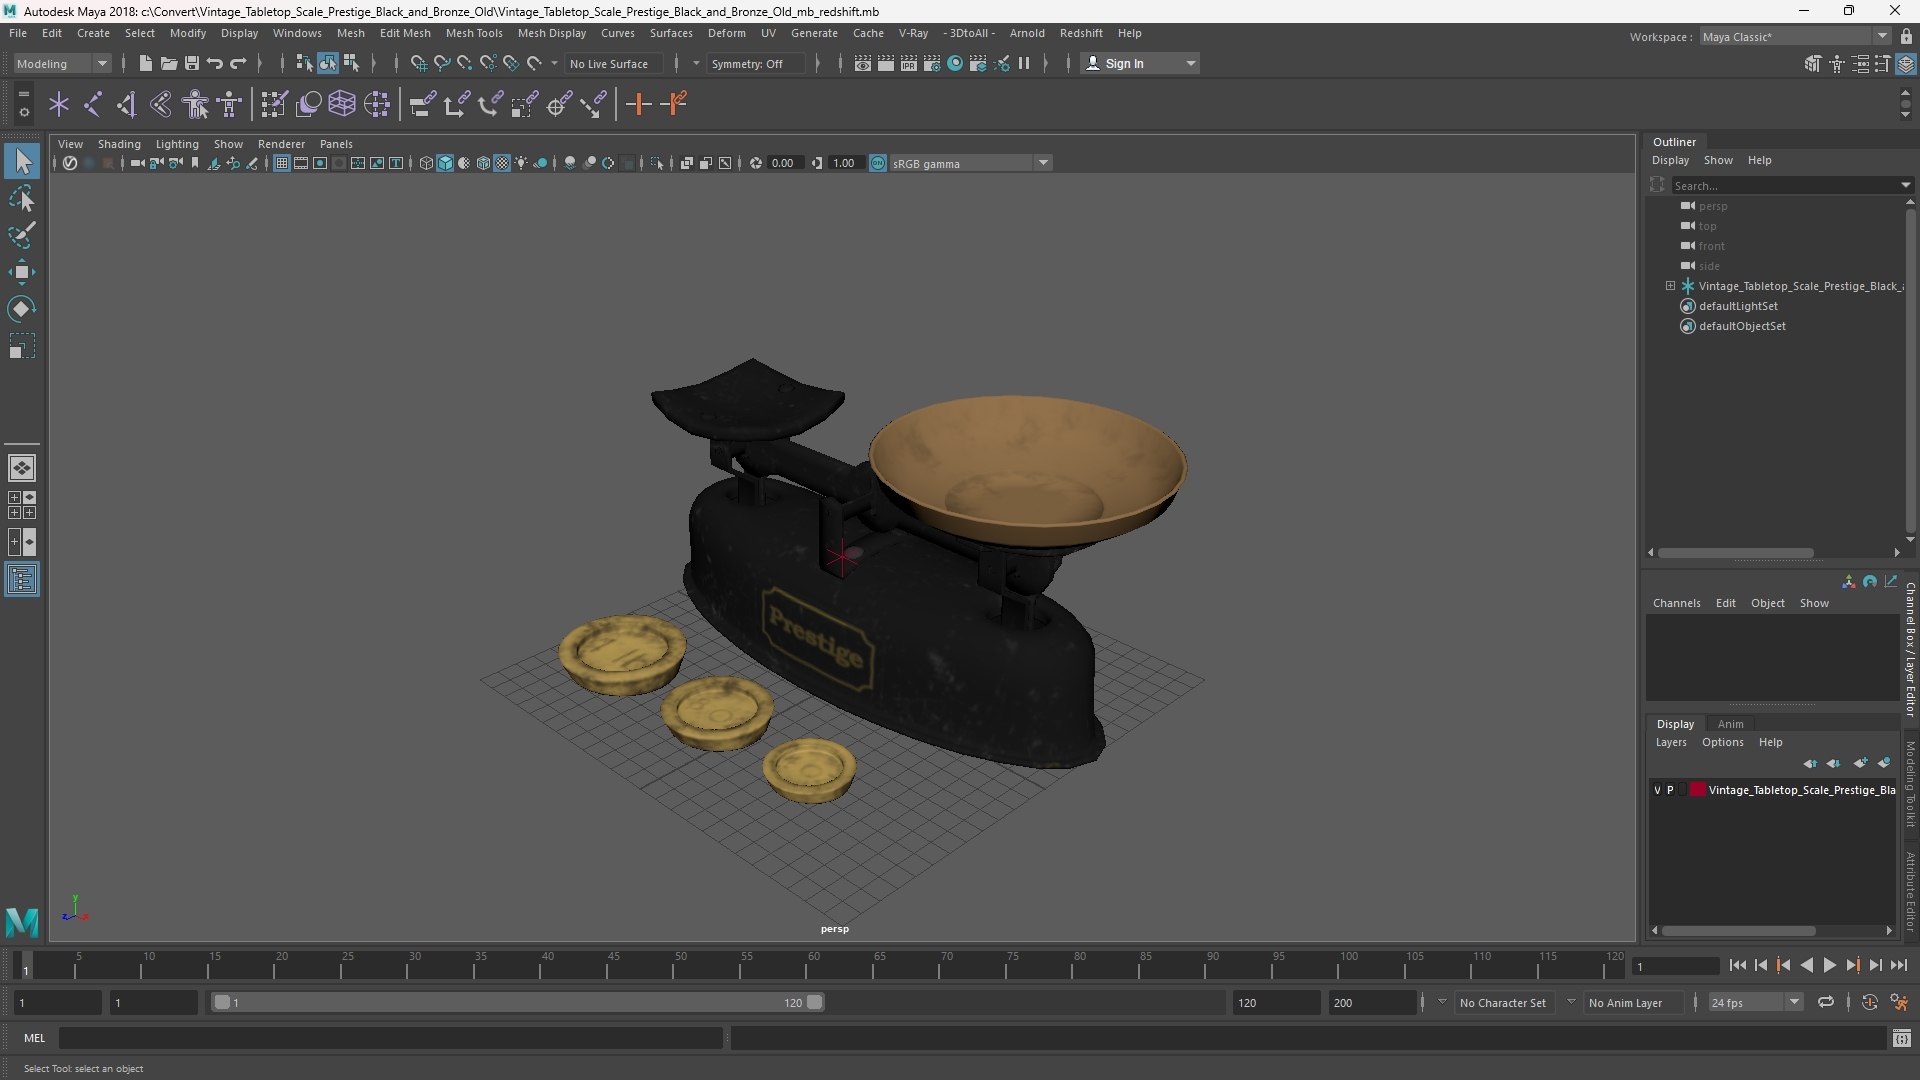
Task: Pick the Paint Selection tool
Action: (22, 235)
